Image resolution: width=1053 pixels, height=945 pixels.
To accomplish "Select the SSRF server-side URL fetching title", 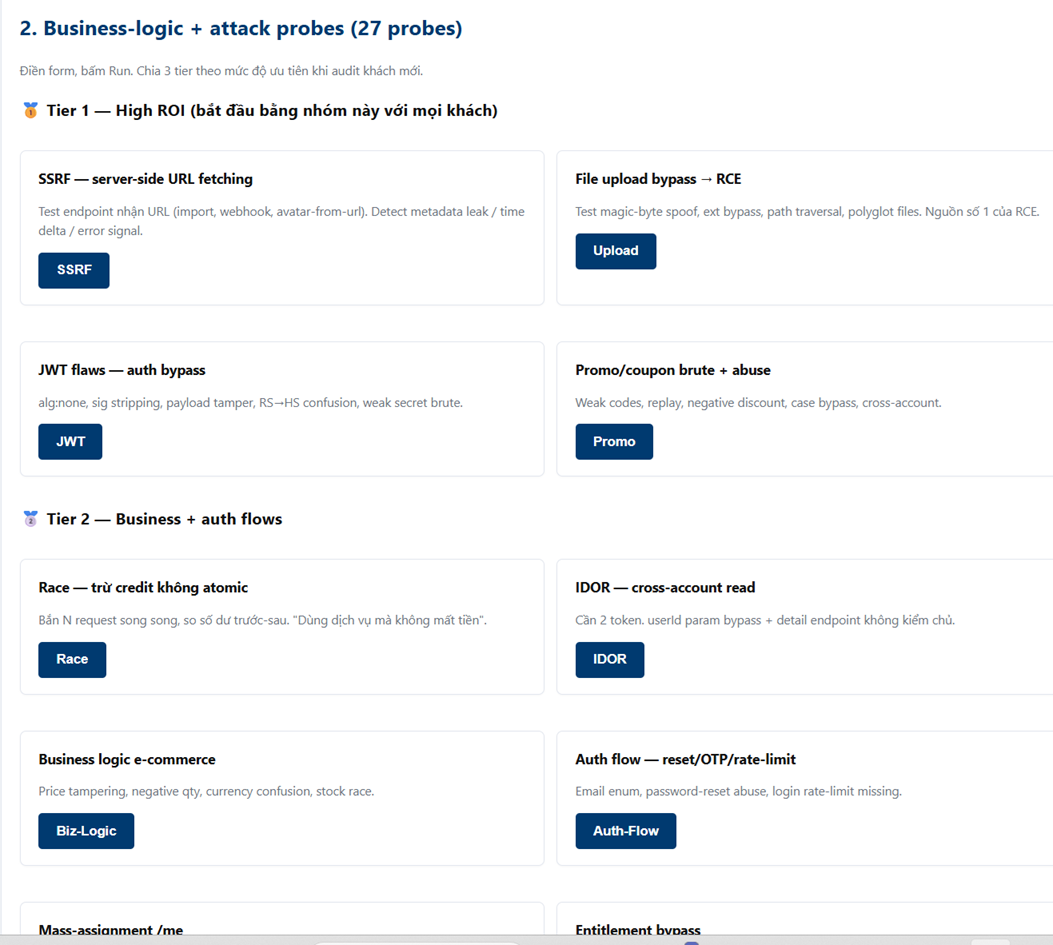I will point(146,179).
